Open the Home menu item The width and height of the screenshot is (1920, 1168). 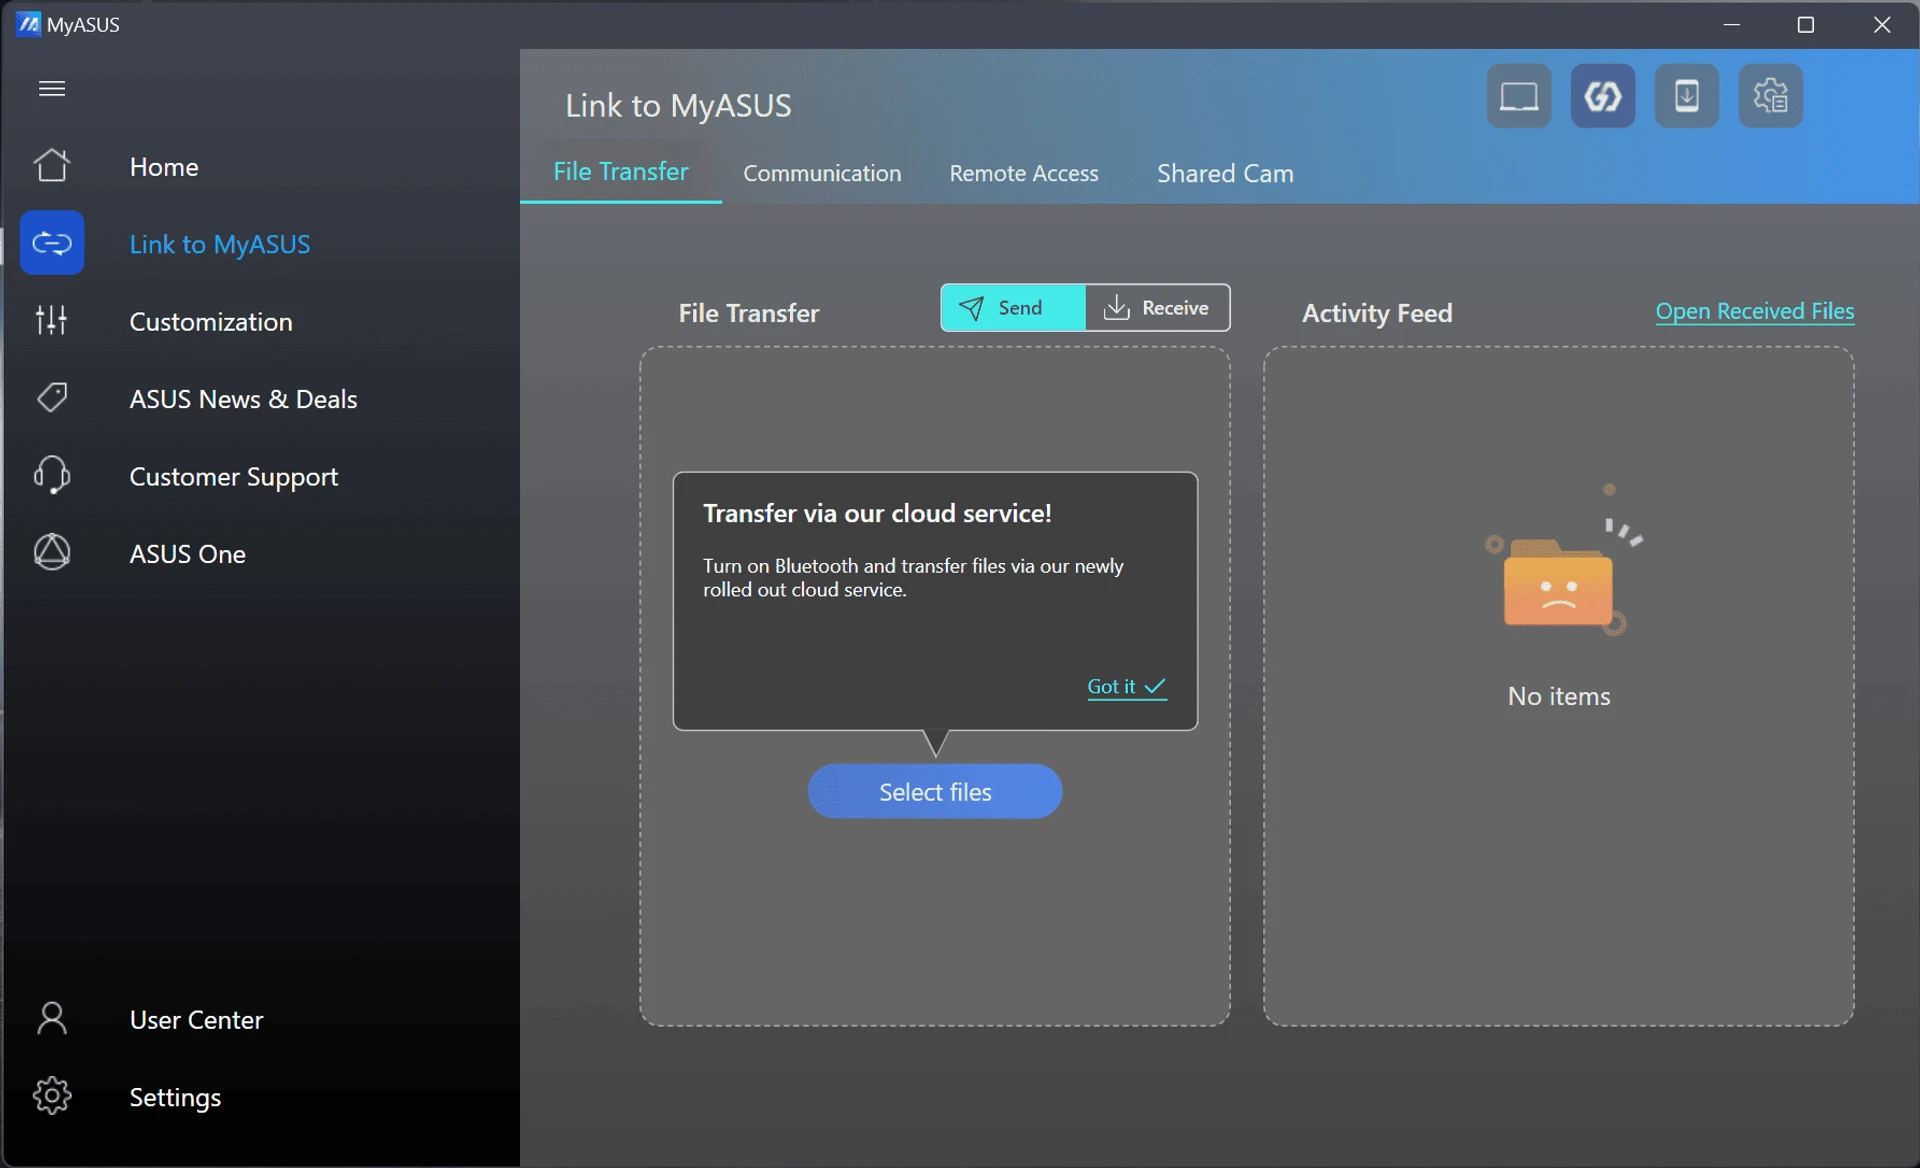coord(164,167)
